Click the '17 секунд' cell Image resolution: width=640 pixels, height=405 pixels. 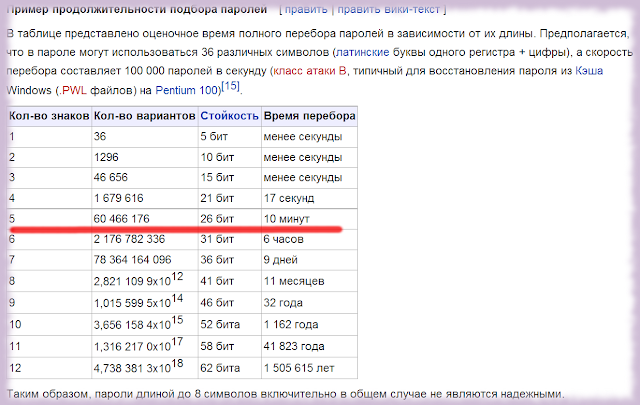click(x=309, y=198)
